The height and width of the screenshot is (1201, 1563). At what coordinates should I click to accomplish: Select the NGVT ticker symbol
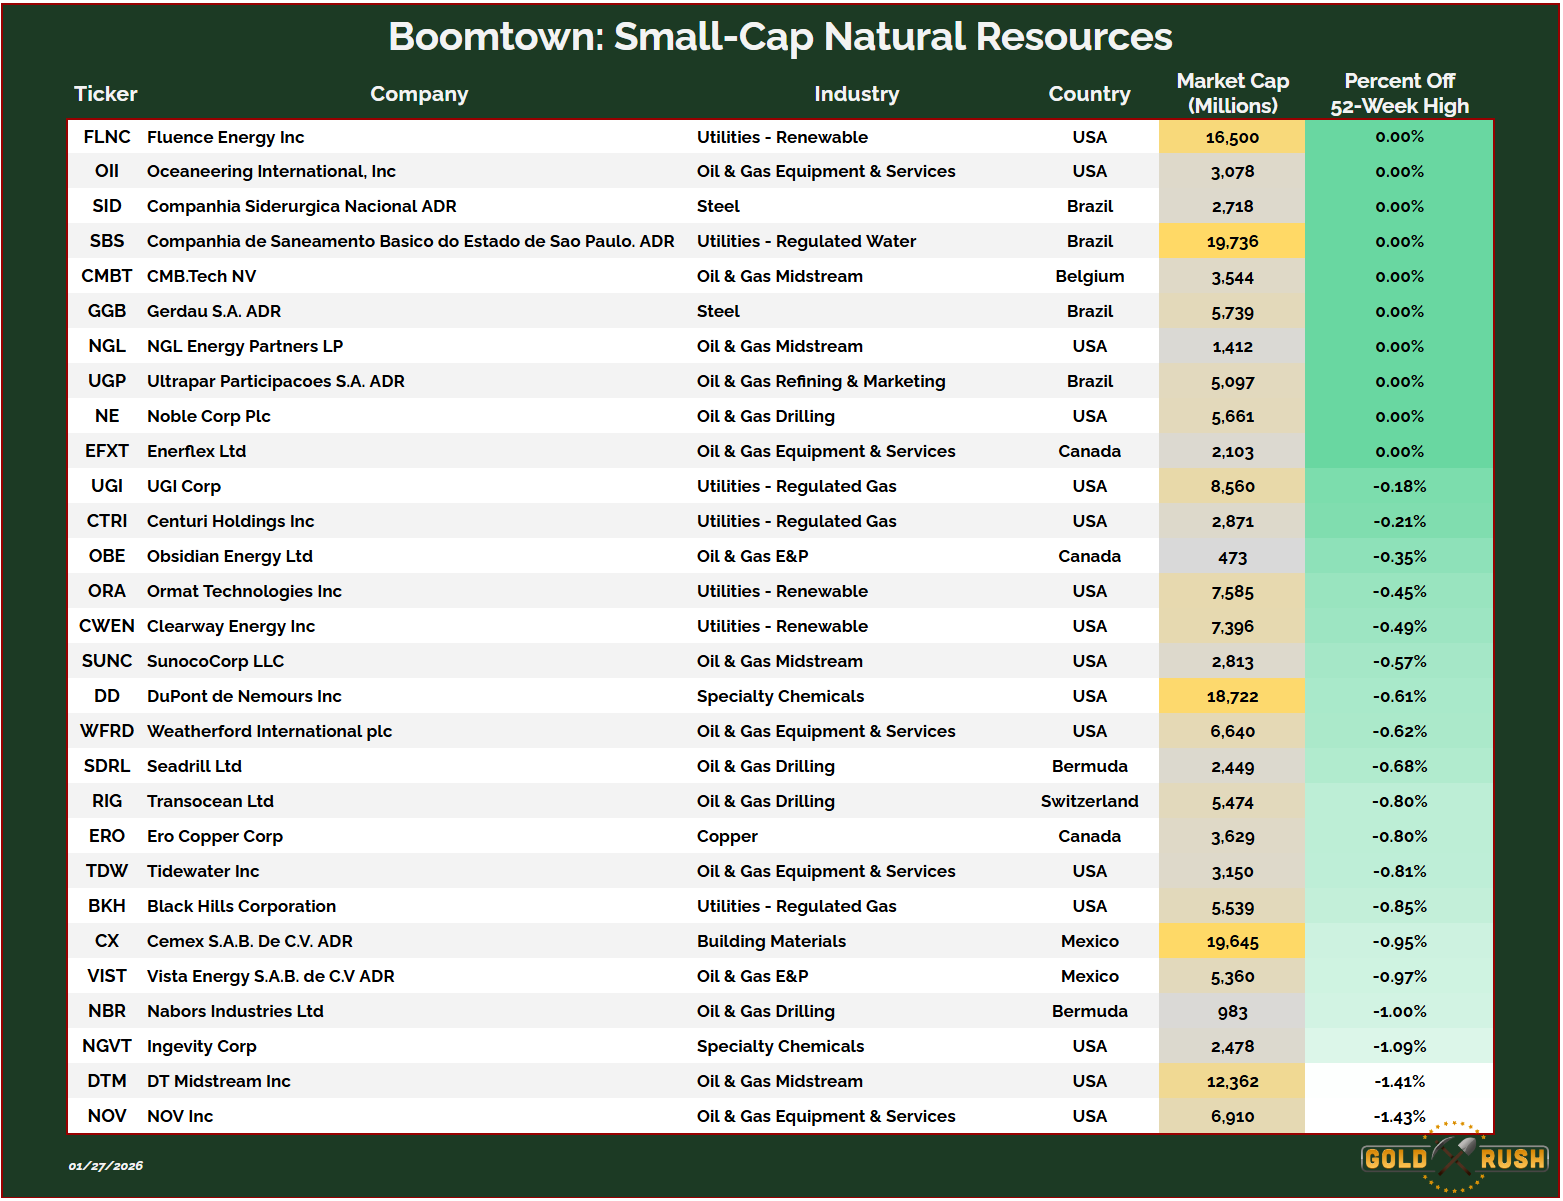107,1047
